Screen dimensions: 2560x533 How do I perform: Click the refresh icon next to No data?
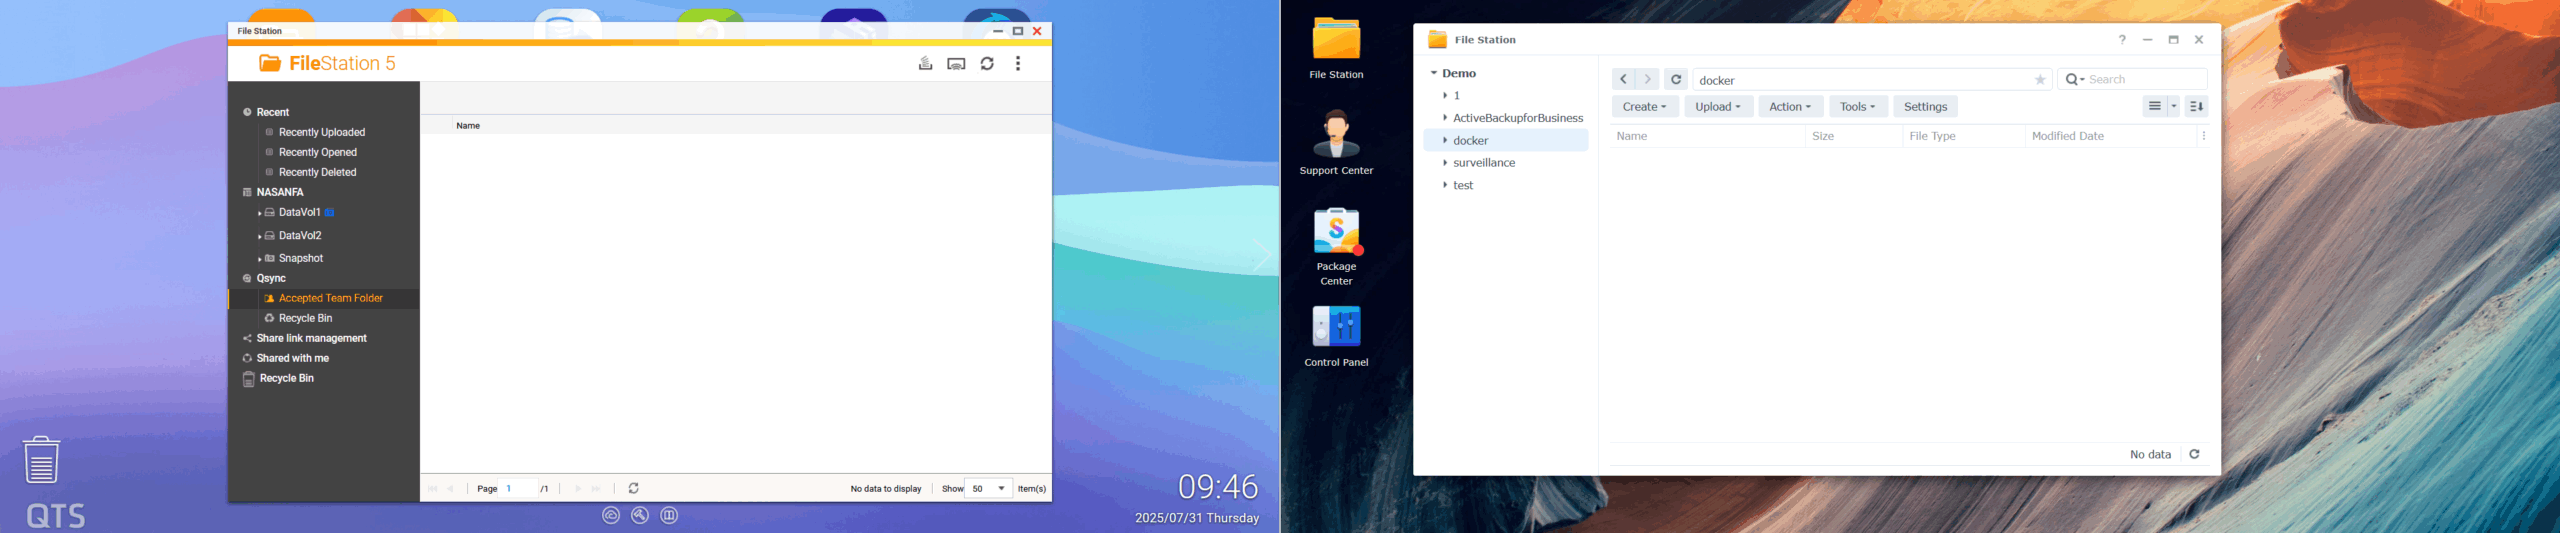click(2194, 454)
